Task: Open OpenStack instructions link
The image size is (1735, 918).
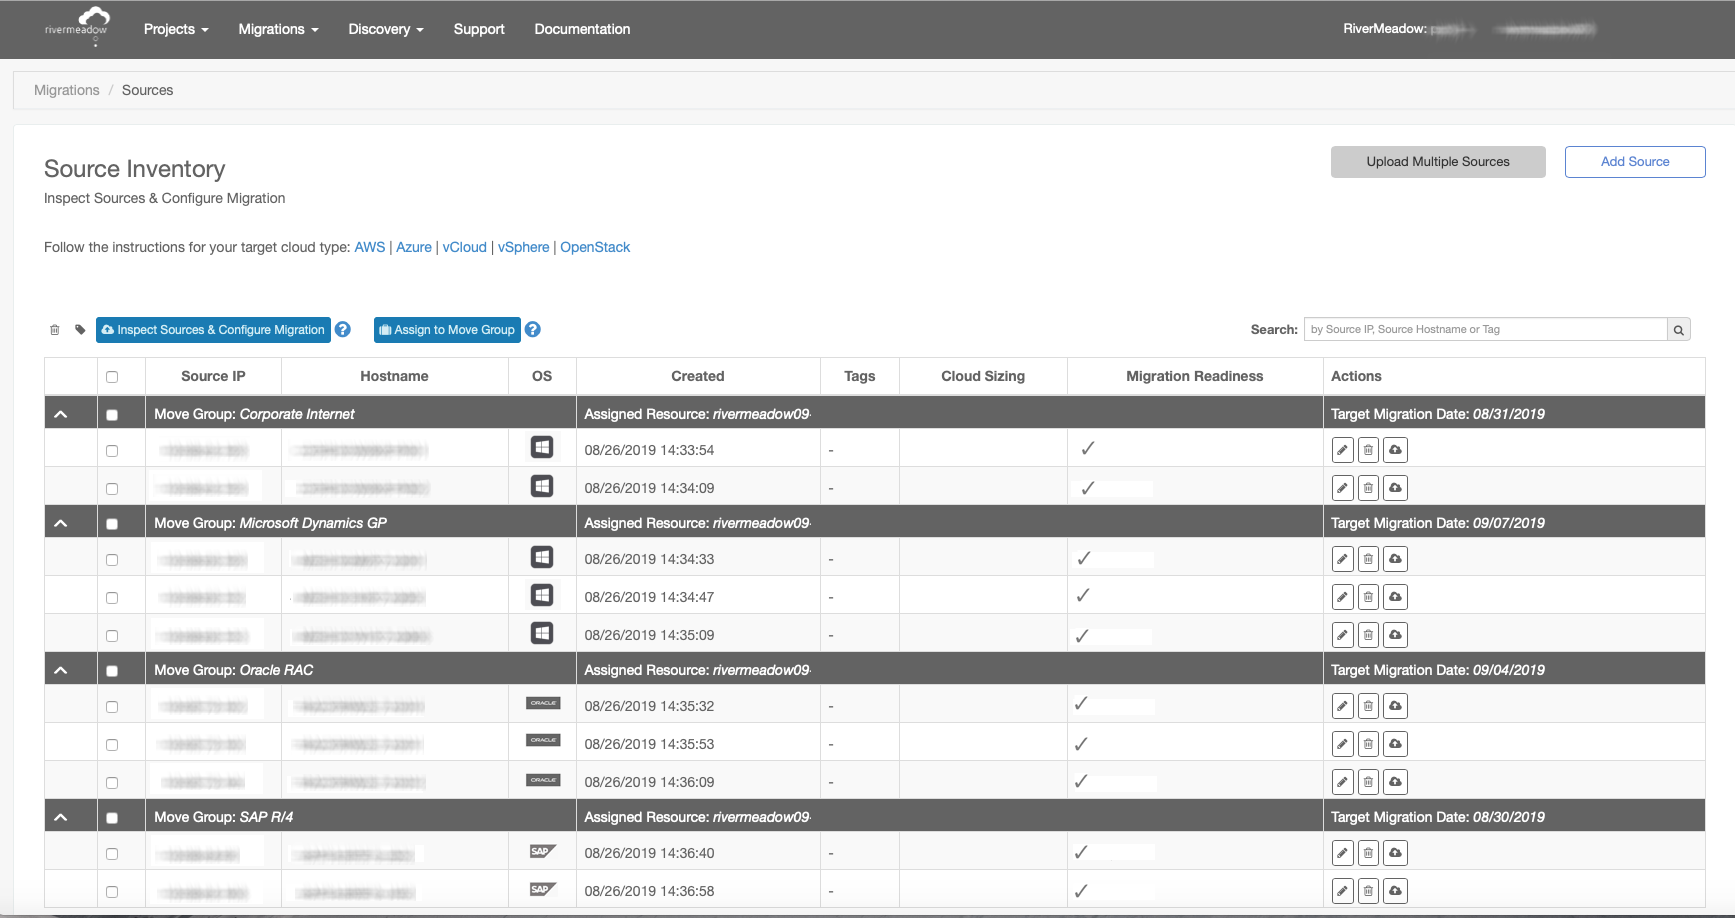Action: [595, 247]
